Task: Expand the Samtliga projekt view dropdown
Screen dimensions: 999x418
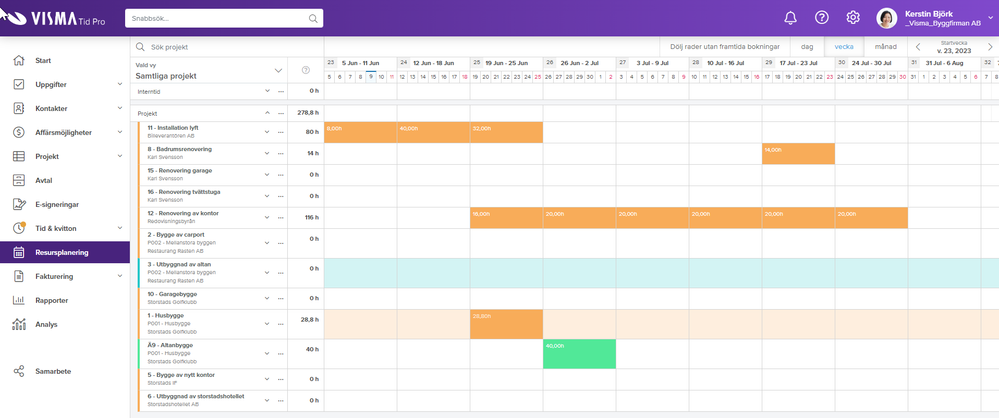Action: click(278, 71)
